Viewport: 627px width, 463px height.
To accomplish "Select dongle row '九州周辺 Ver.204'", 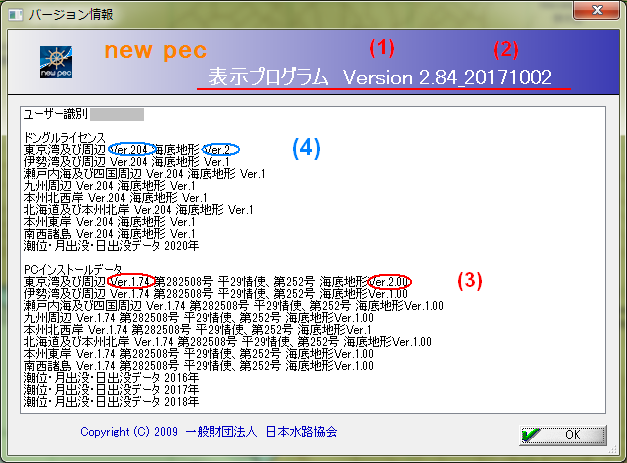I will pos(110,186).
